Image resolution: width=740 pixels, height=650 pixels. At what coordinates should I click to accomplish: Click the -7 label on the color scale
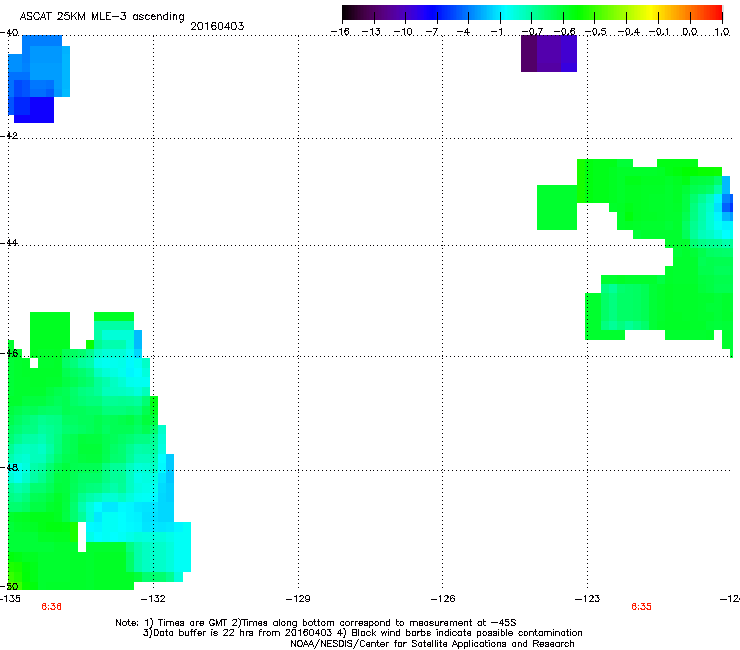coord(432,32)
